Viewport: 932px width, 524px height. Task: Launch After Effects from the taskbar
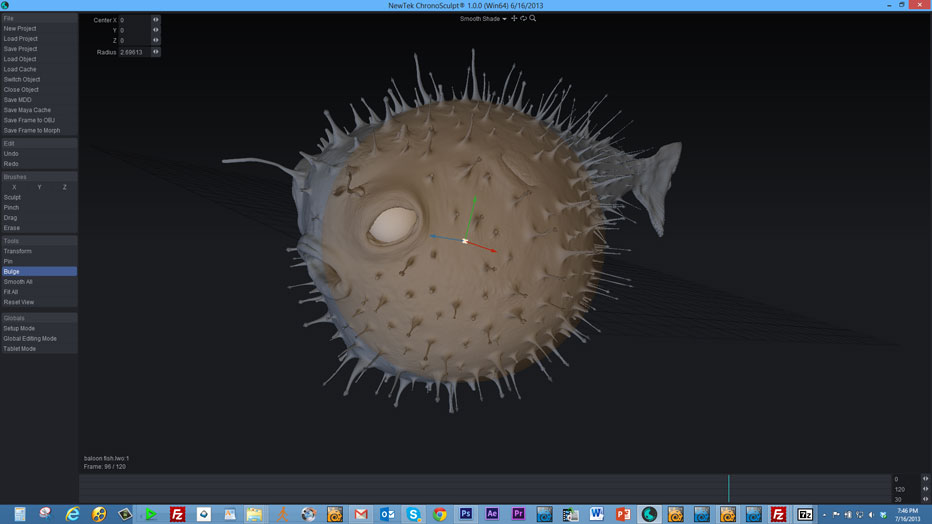pos(492,514)
